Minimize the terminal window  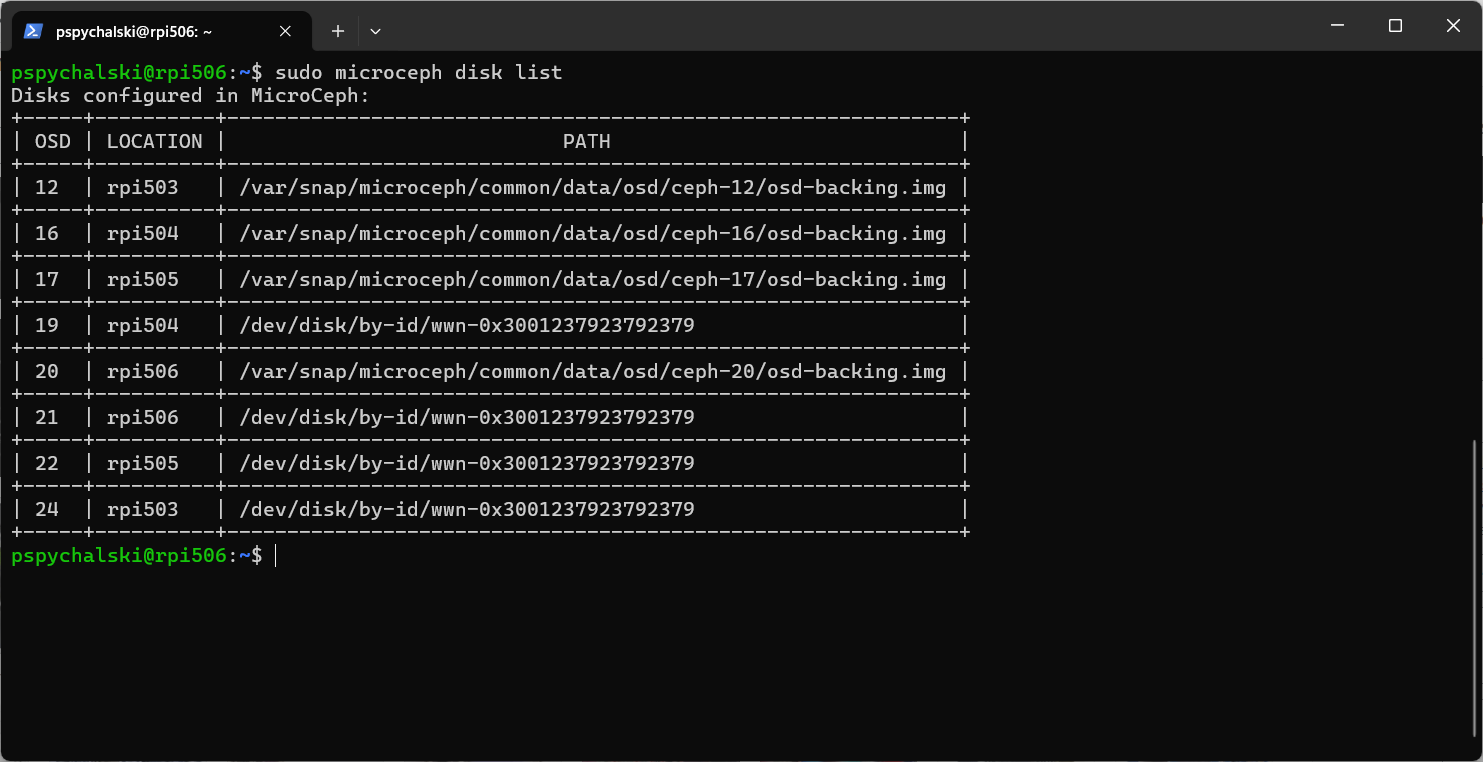(x=1337, y=26)
